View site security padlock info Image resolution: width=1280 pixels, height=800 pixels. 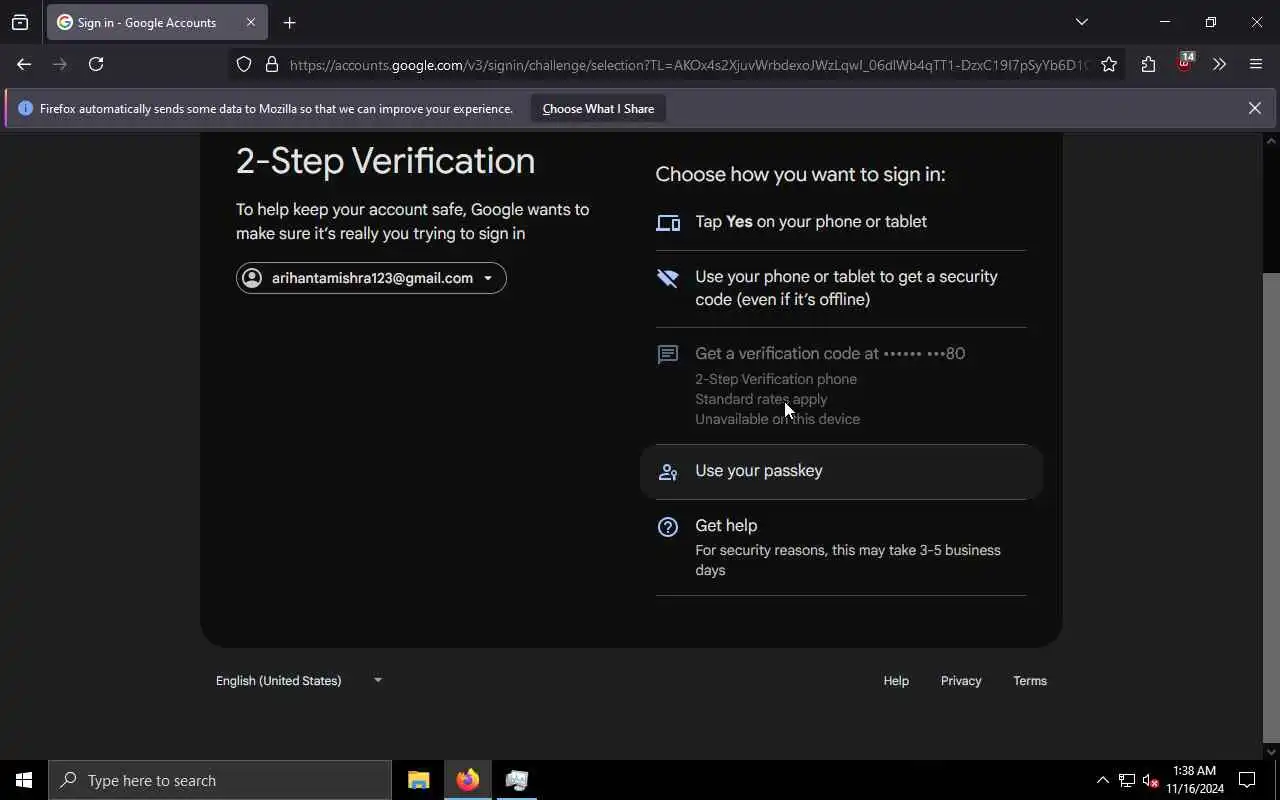(271, 65)
